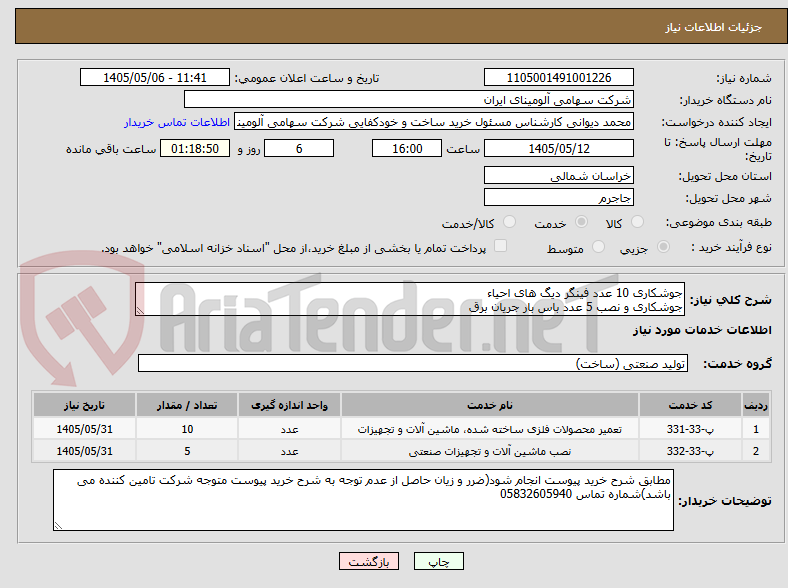Click the جزئیات اطلاعات نیاز page header
The image size is (788, 588).
[714, 27]
